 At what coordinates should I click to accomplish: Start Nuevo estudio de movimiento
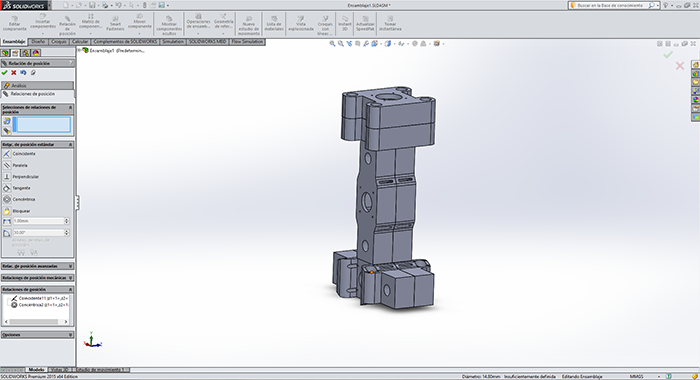[249, 26]
